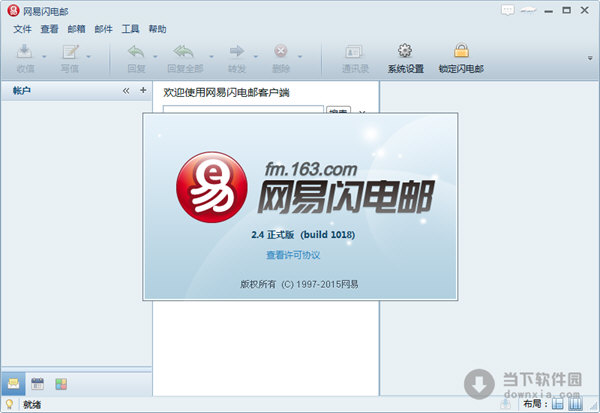This screenshot has width=600, height=413.
Task: Click the 转发 forward icon
Action: (x=237, y=51)
